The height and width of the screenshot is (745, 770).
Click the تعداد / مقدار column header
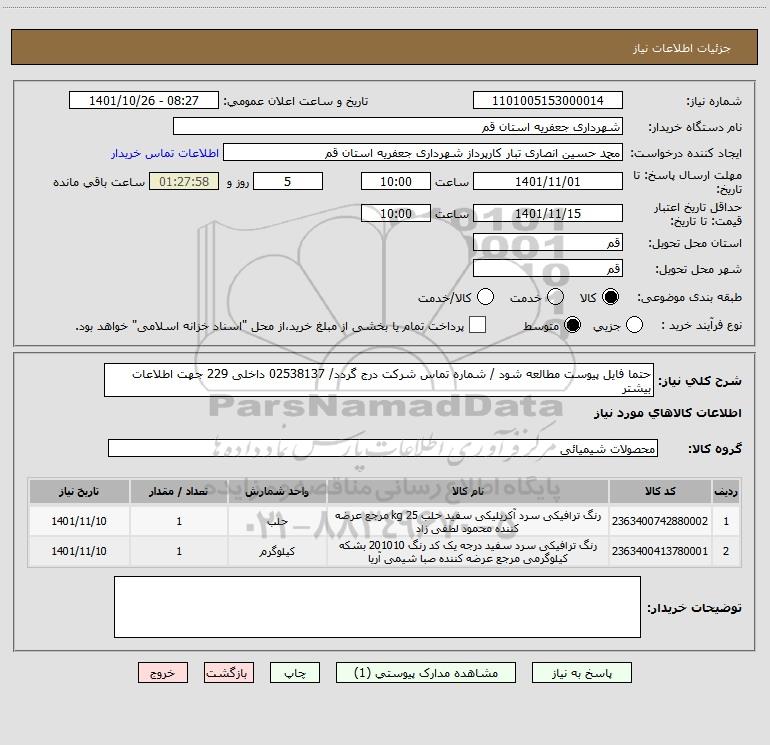pyautogui.click(x=179, y=492)
